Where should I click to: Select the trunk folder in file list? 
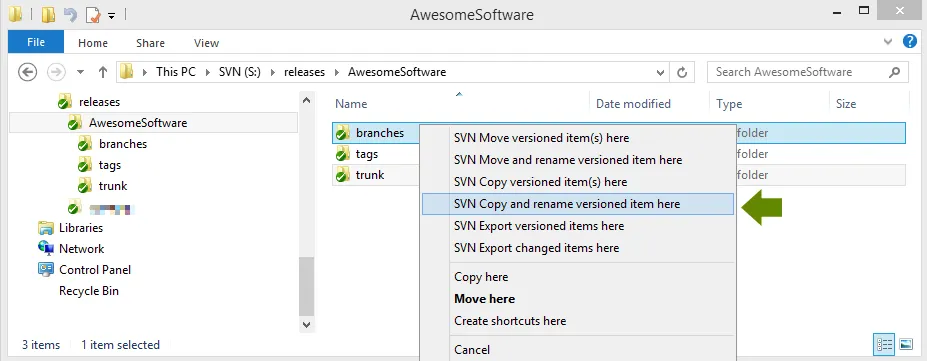click(x=370, y=175)
